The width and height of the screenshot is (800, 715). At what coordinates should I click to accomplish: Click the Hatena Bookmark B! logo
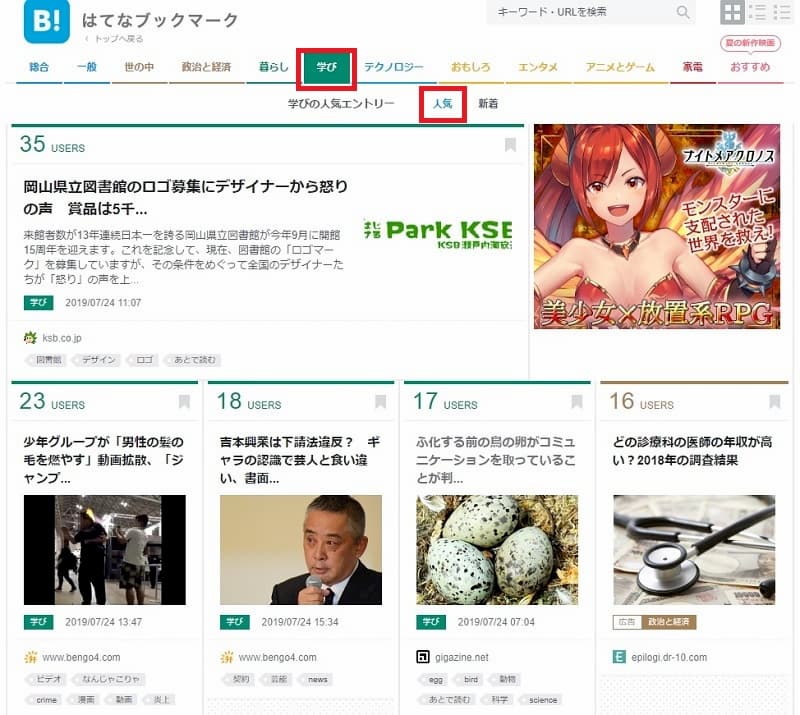[x=46, y=21]
